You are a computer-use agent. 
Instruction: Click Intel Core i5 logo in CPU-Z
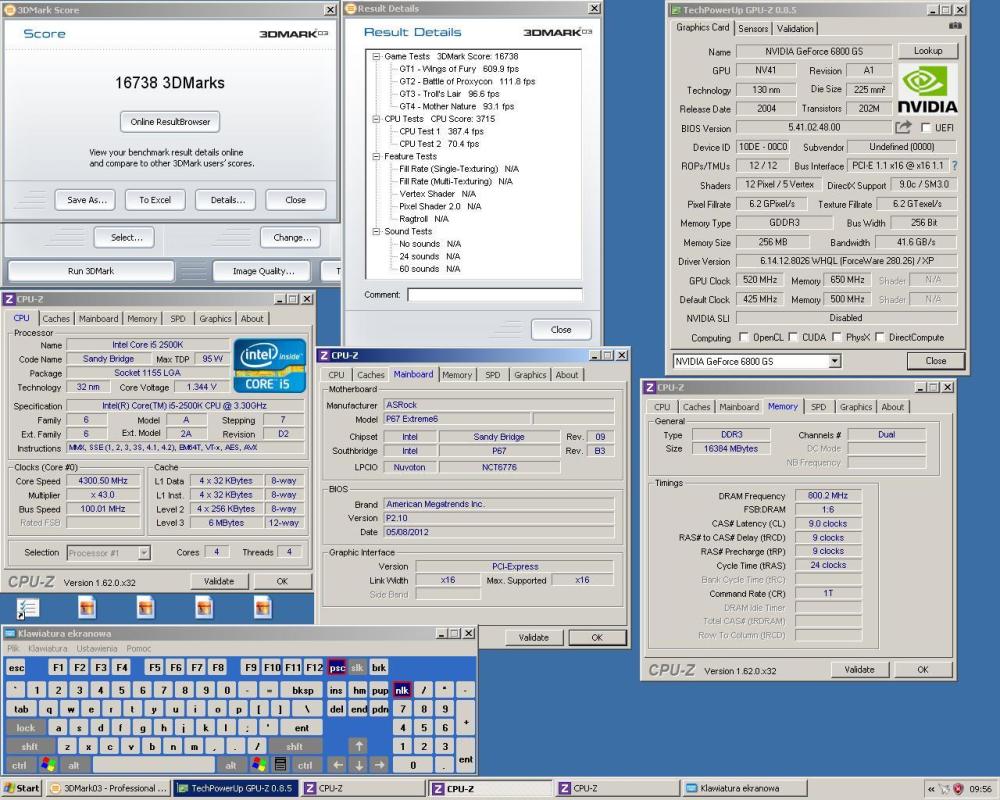tap(269, 366)
